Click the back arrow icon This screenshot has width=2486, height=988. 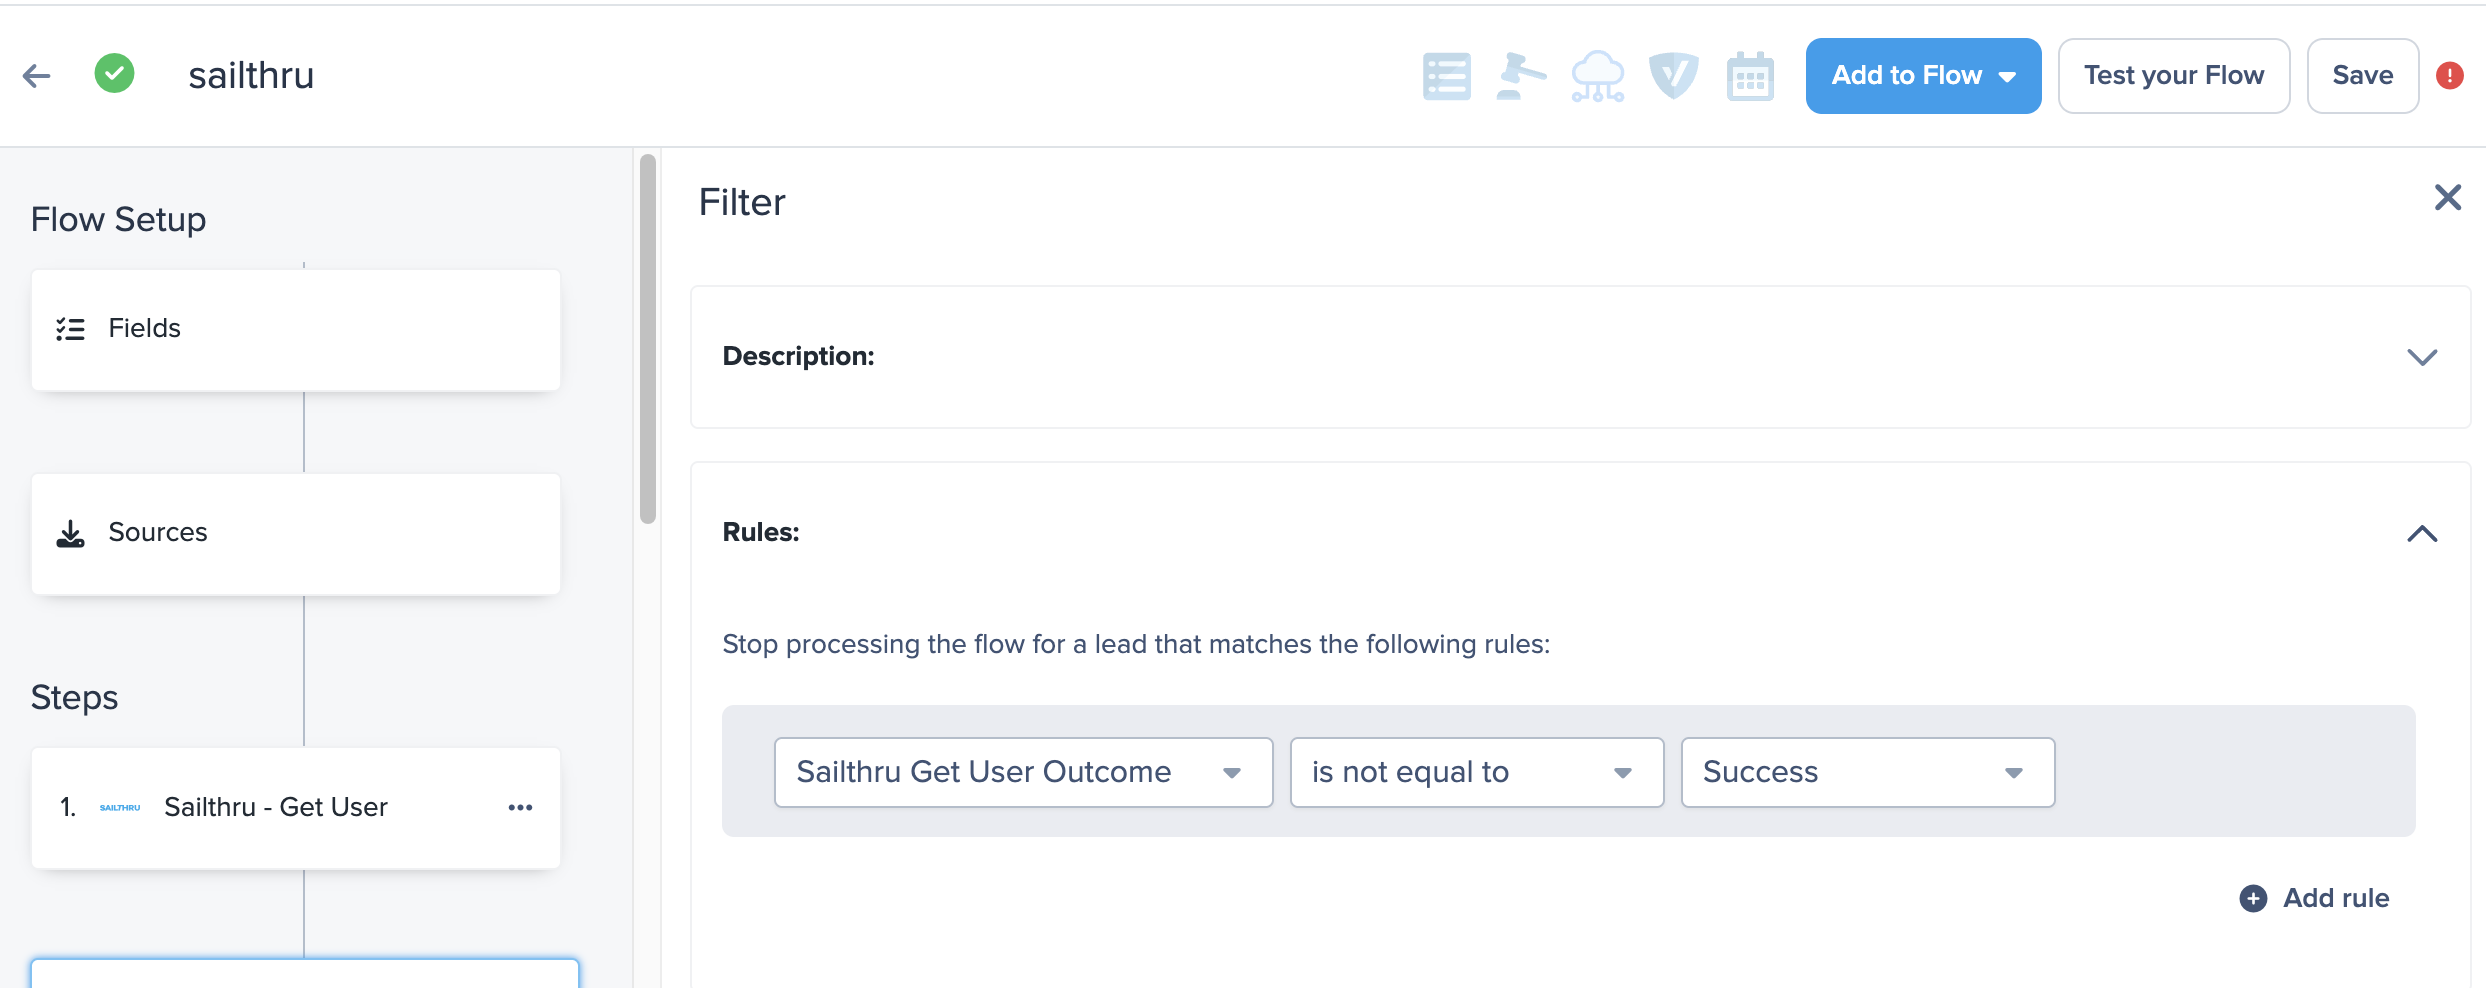click(x=37, y=76)
